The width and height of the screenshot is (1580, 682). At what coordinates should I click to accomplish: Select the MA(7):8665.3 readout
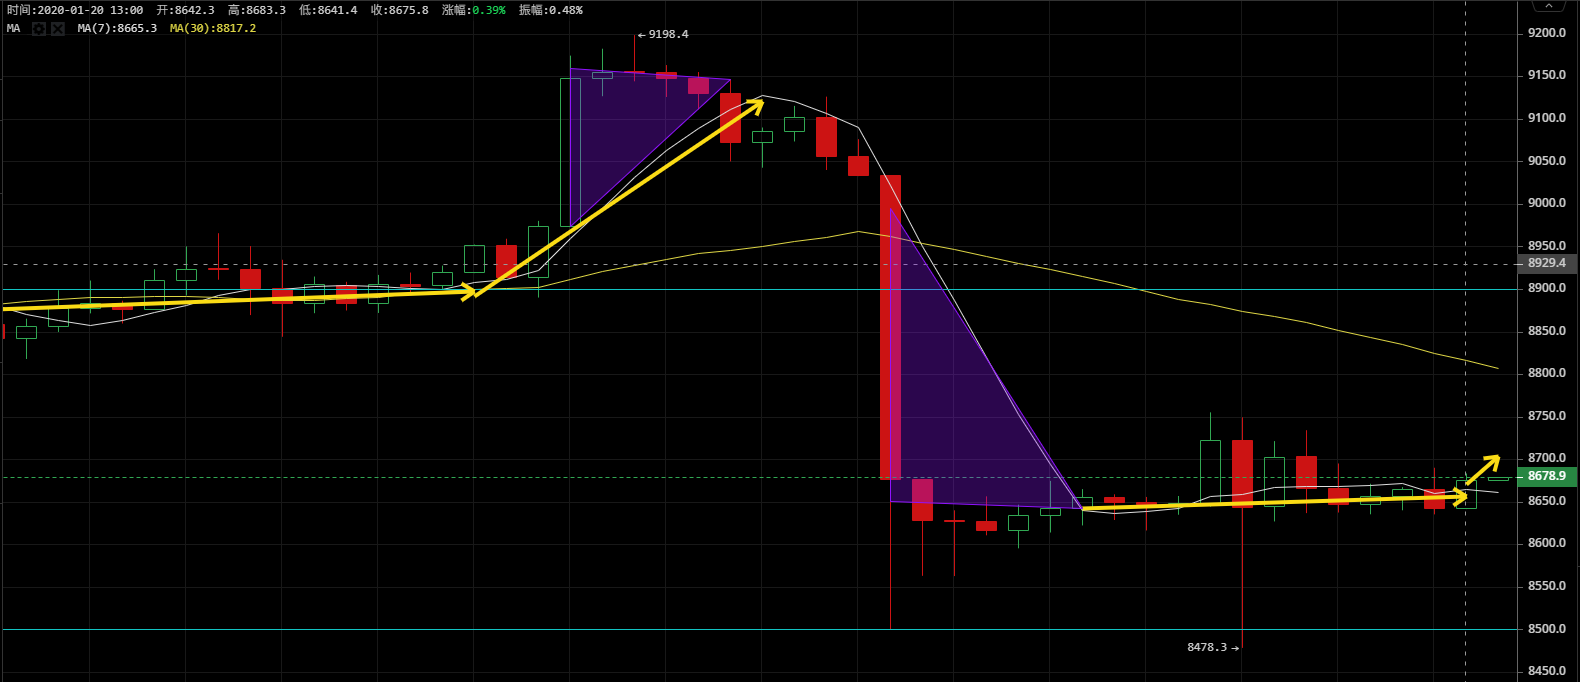coord(117,29)
